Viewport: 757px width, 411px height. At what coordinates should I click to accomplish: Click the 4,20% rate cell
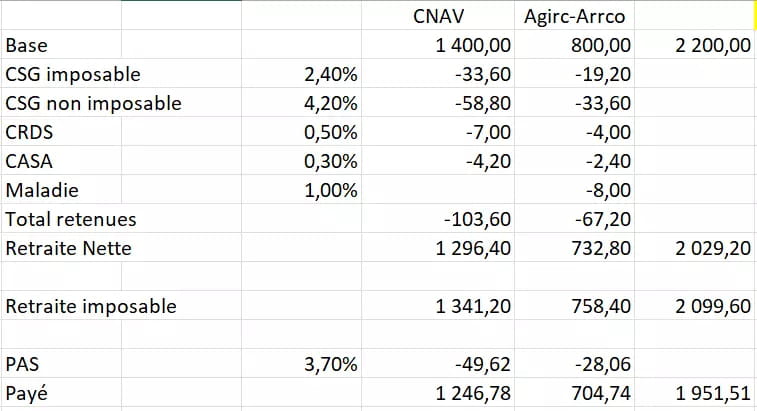pyautogui.click(x=330, y=103)
